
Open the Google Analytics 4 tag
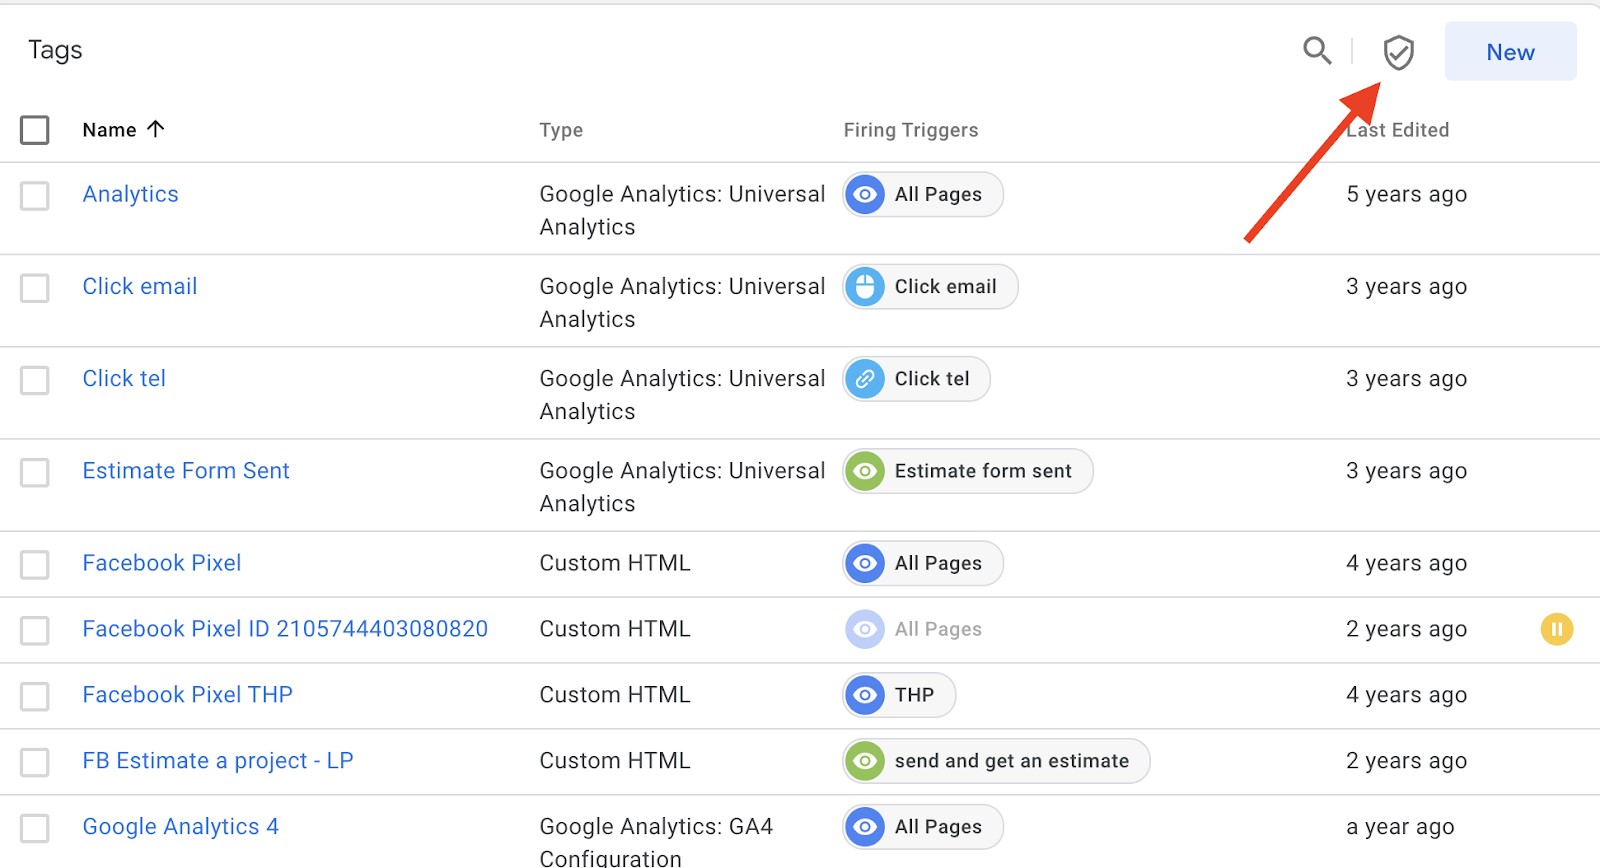pyautogui.click(x=180, y=827)
